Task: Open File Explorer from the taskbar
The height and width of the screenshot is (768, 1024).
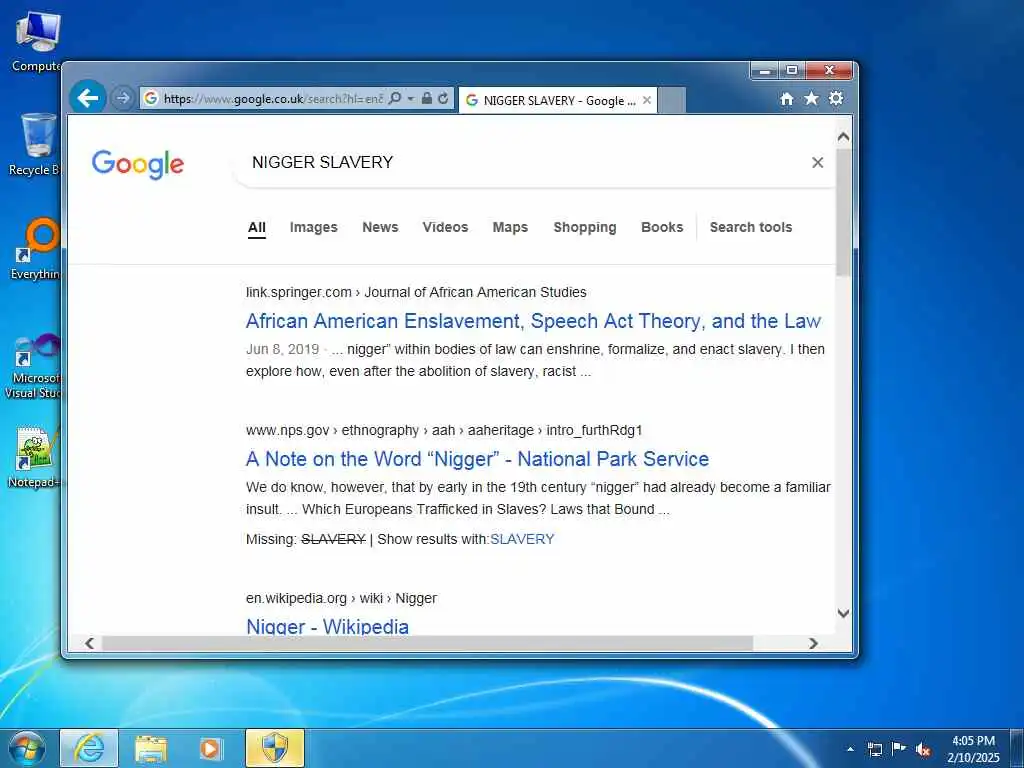Action: point(151,748)
